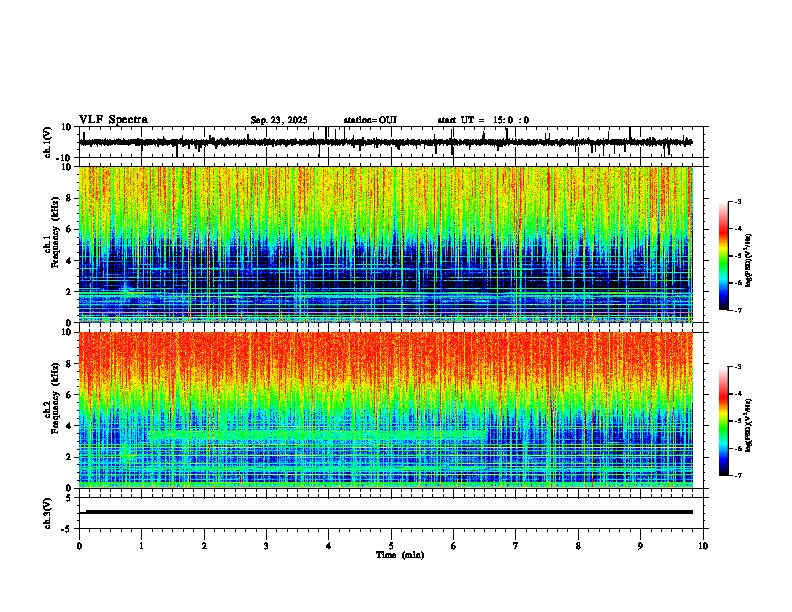Click time axis tick label '9'
792x612 pixels.
[640, 546]
